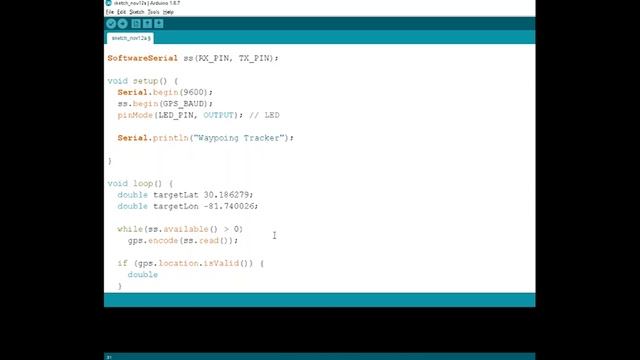Open the File menu
The height and width of the screenshot is (360, 640).
point(110,12)
